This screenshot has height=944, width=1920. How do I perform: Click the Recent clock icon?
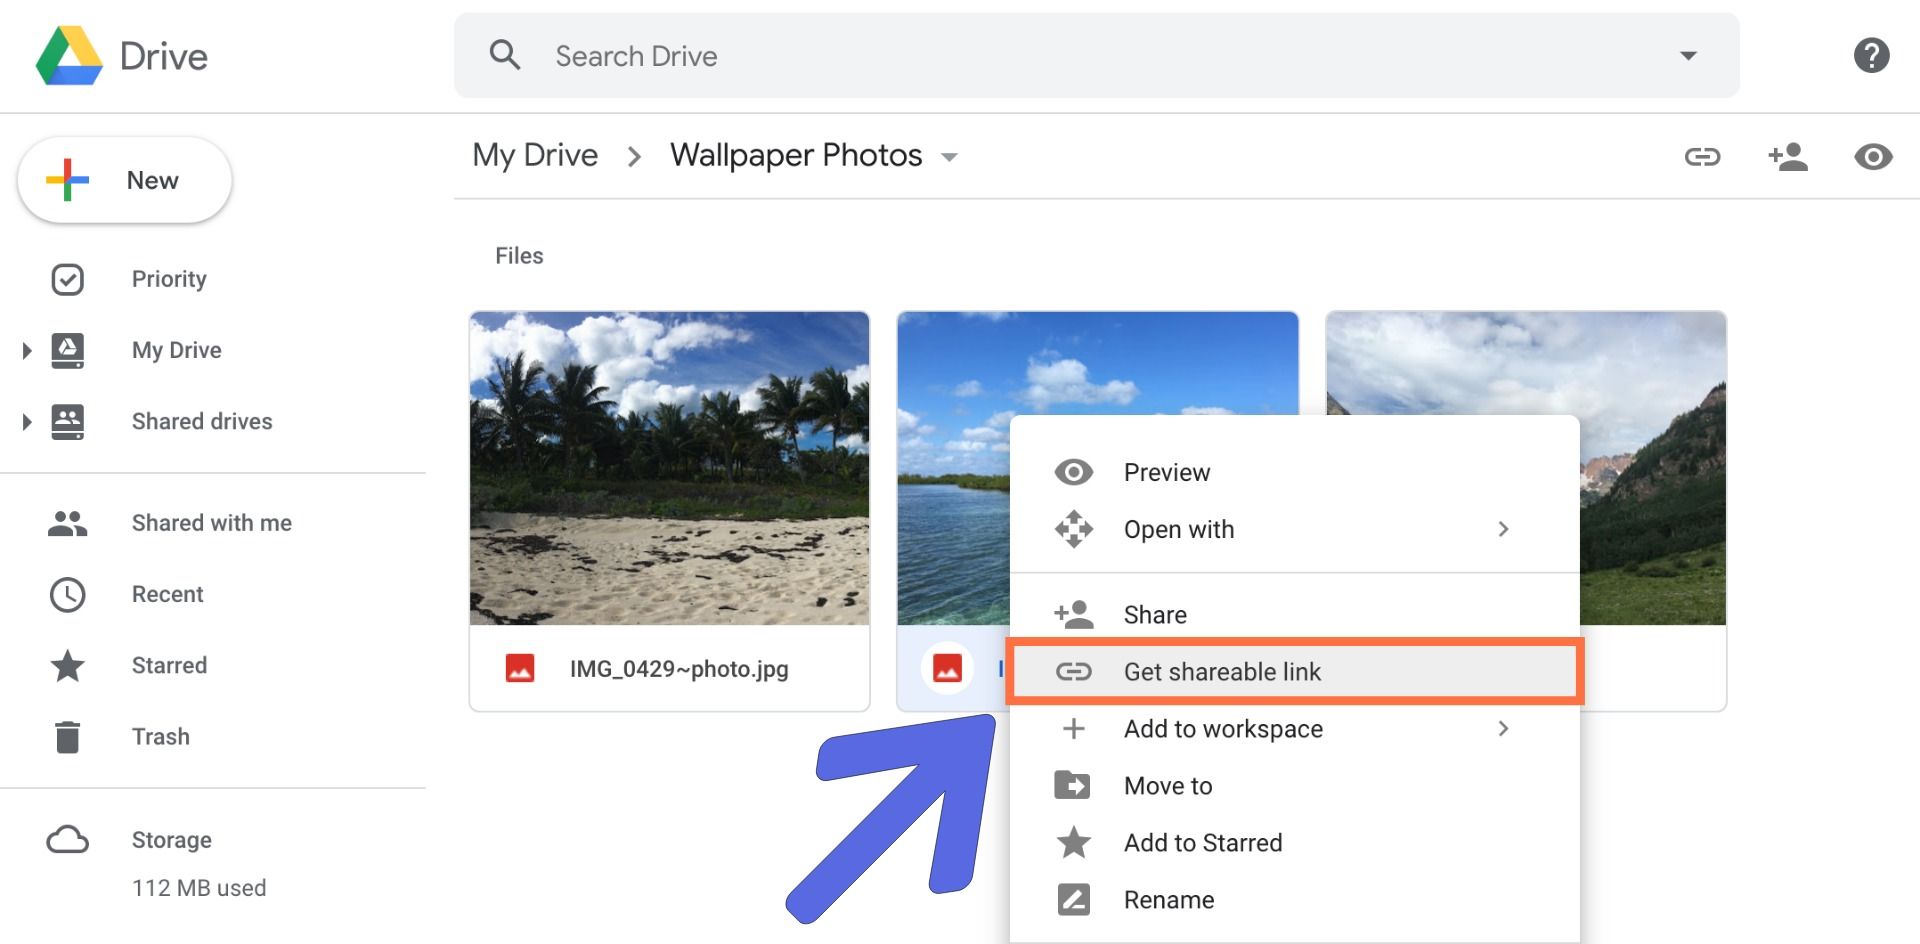pyautogui.click(x=67, y=595)
